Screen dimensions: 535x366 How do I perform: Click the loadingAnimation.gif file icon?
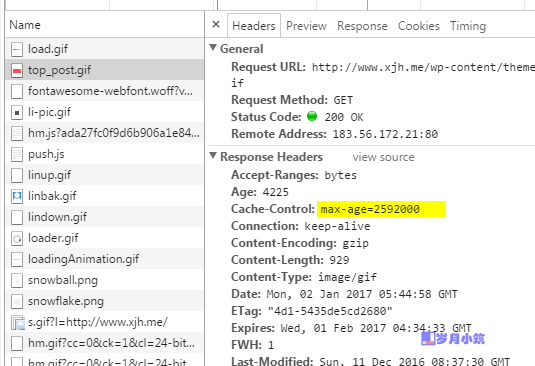pyautogui.click(x=17, y=259)
